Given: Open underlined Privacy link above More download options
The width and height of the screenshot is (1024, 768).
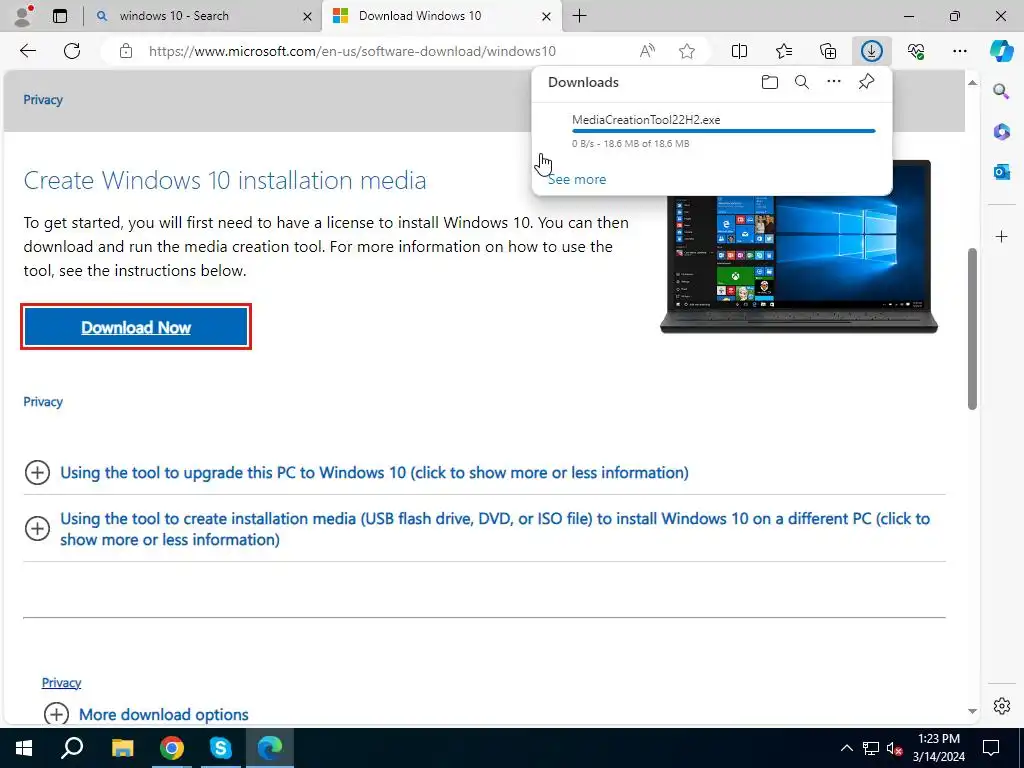Looking at the screenshot, I should pos(61,682).
